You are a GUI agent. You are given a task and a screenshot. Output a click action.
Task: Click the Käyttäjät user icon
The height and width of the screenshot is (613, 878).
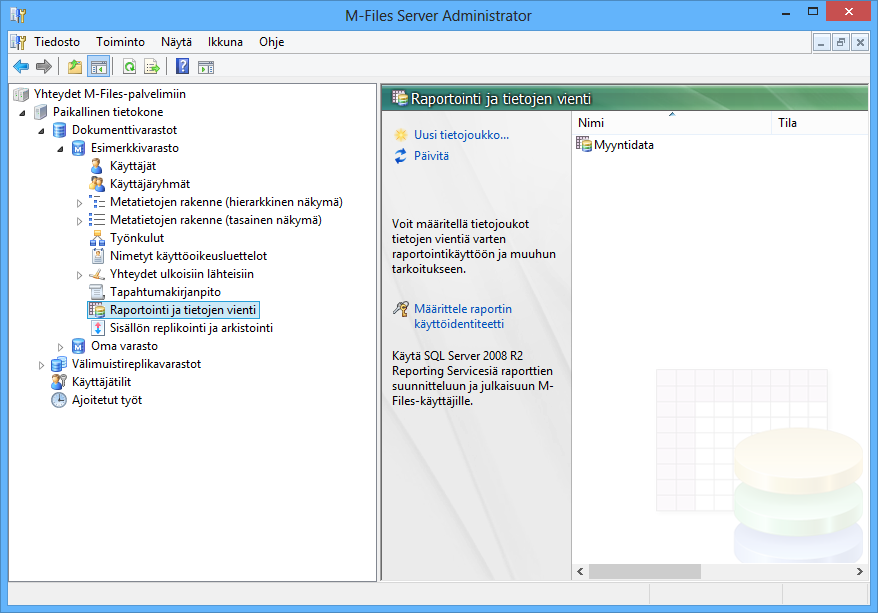click(x=97, y=166)
